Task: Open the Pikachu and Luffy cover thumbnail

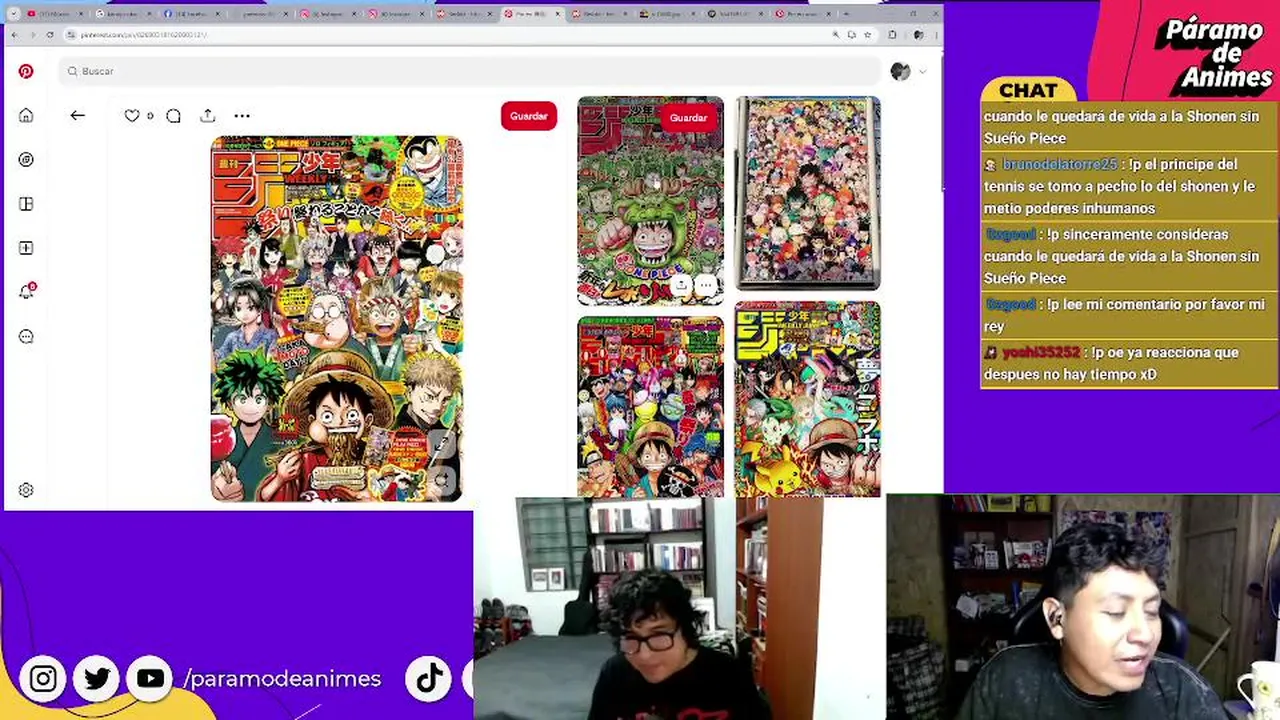Action: point(808,400)
